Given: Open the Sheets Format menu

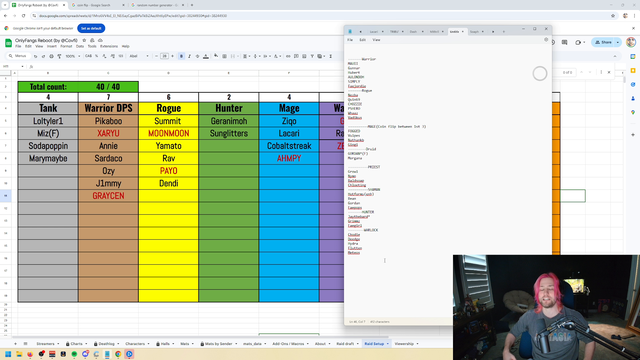Looking at the screenshot, I should pos(66,47).
